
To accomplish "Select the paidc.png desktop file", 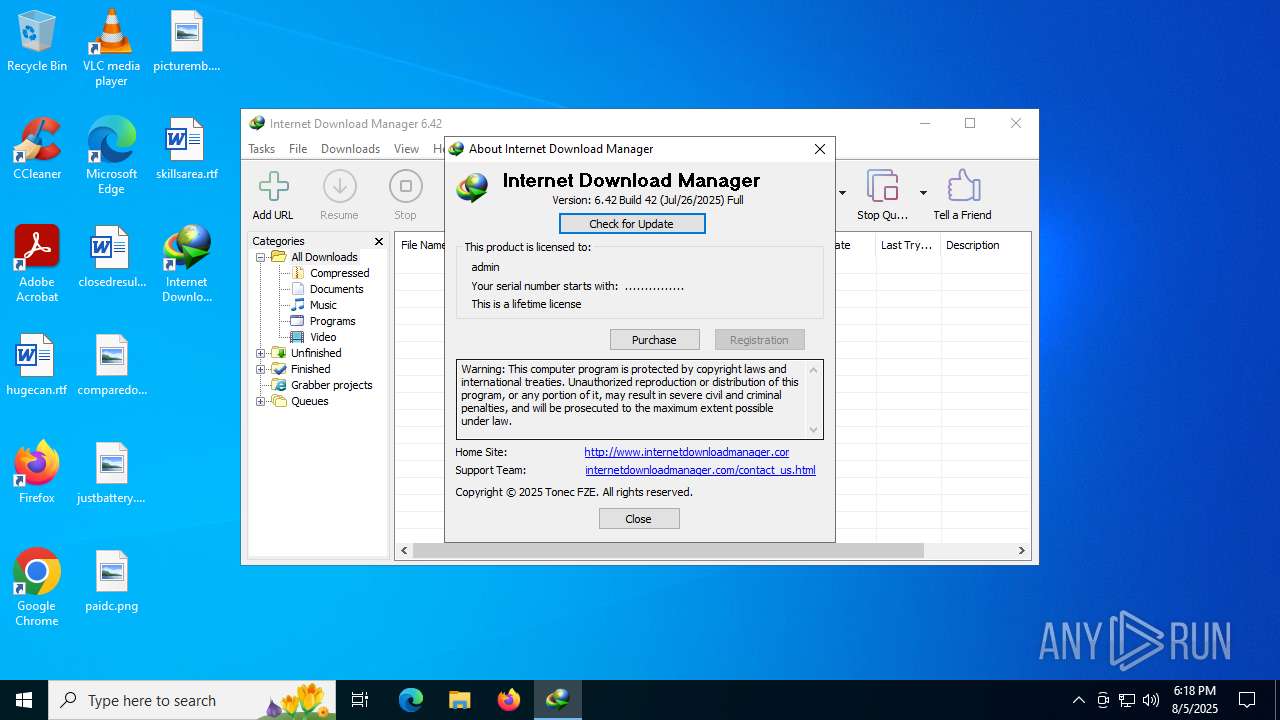I will tap(111, 581).
